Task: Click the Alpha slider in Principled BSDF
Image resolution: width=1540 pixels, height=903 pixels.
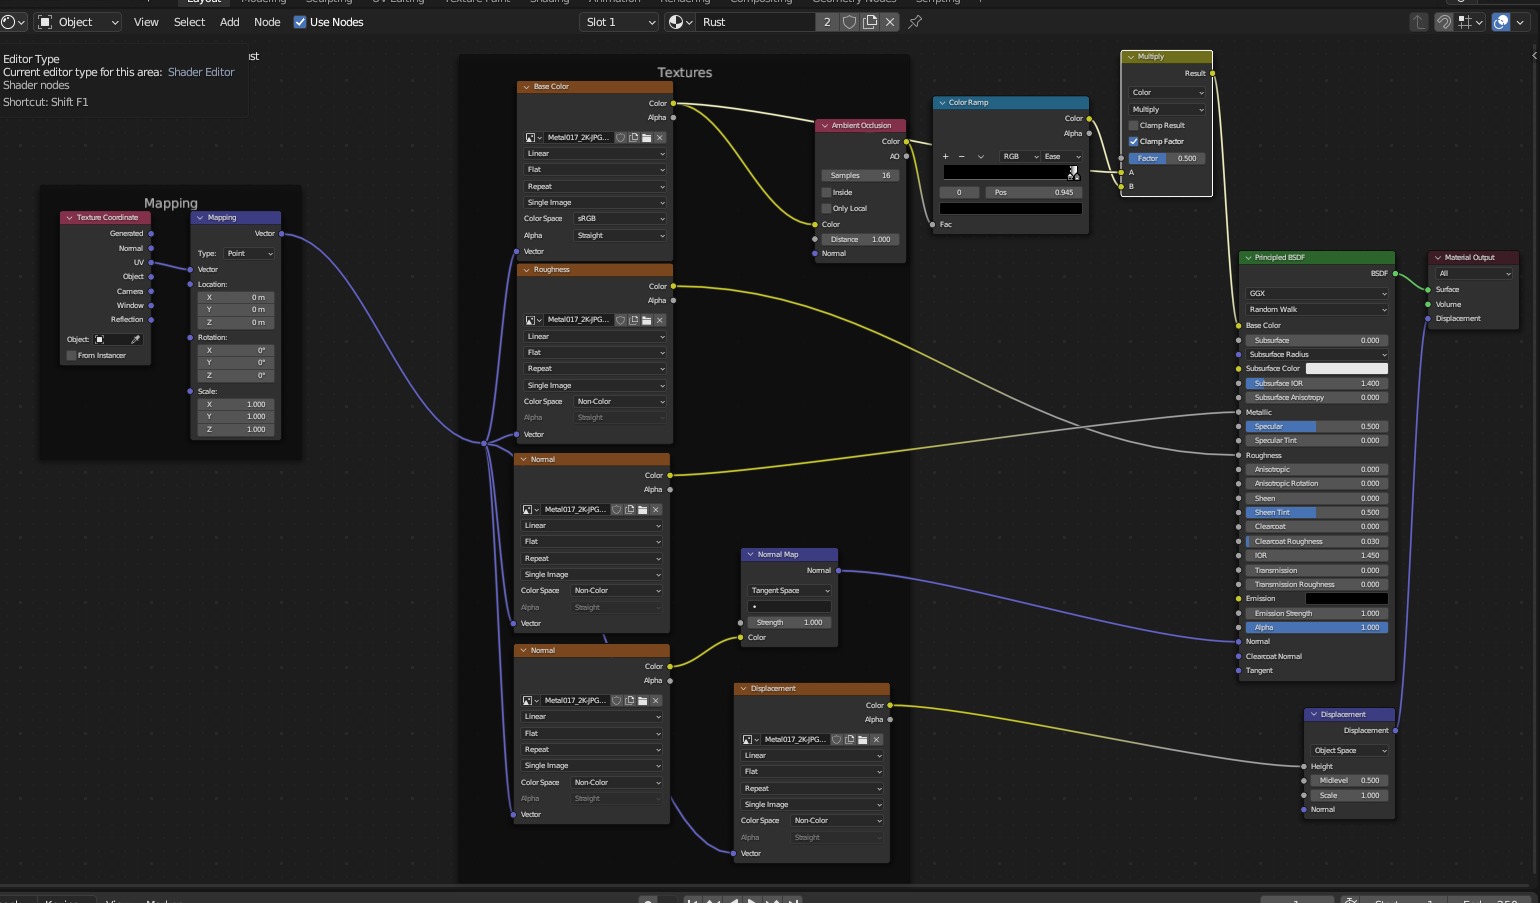Action: click(1316, 627)
